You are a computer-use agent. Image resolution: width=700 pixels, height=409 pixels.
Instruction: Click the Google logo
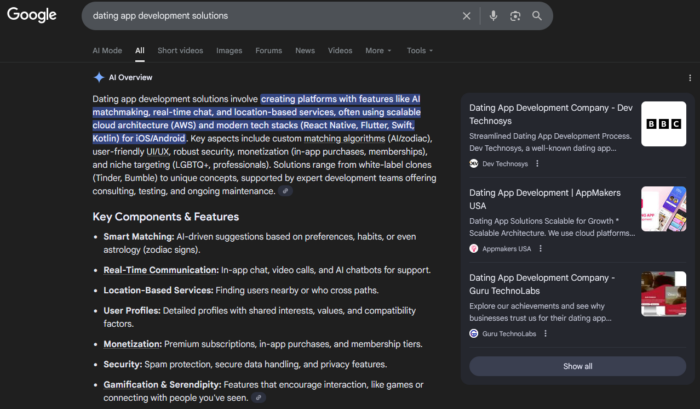32,15
